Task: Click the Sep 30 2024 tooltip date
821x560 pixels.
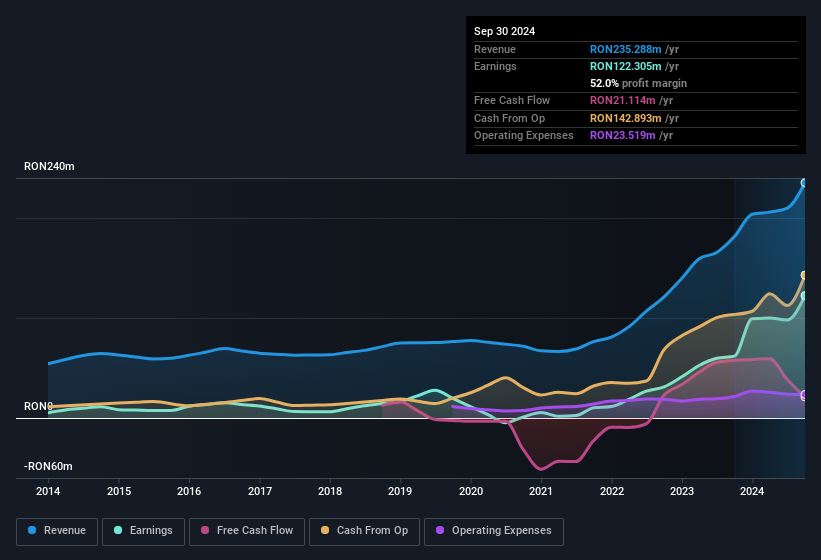Action: pyautogui.click(x=504, y=31)
